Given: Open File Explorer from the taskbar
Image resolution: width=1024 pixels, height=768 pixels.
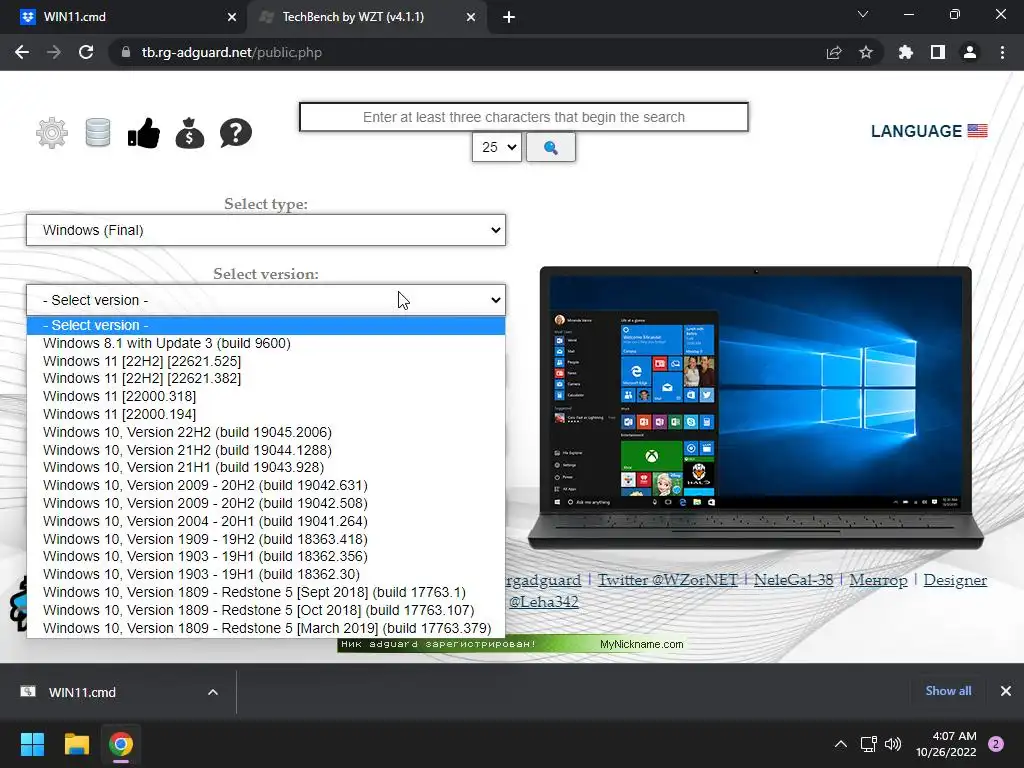Looking at the screenshot, I should point(76,744).
